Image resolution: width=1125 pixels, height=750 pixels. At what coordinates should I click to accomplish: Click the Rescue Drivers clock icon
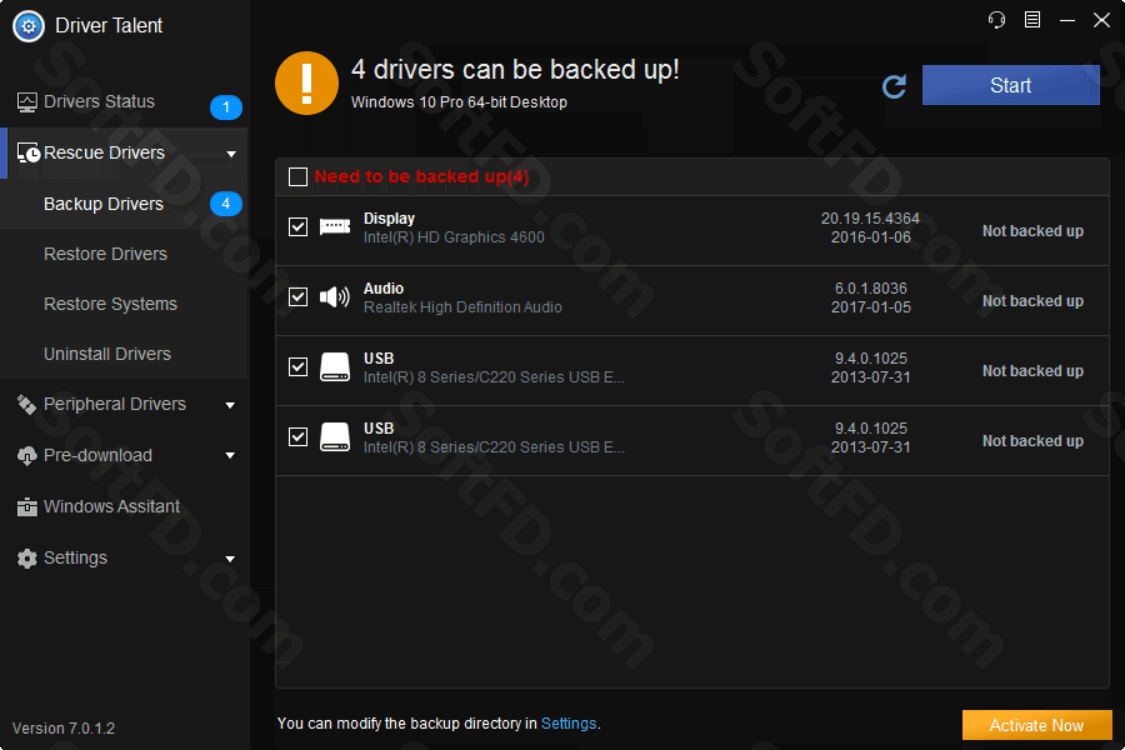(28, 153)
